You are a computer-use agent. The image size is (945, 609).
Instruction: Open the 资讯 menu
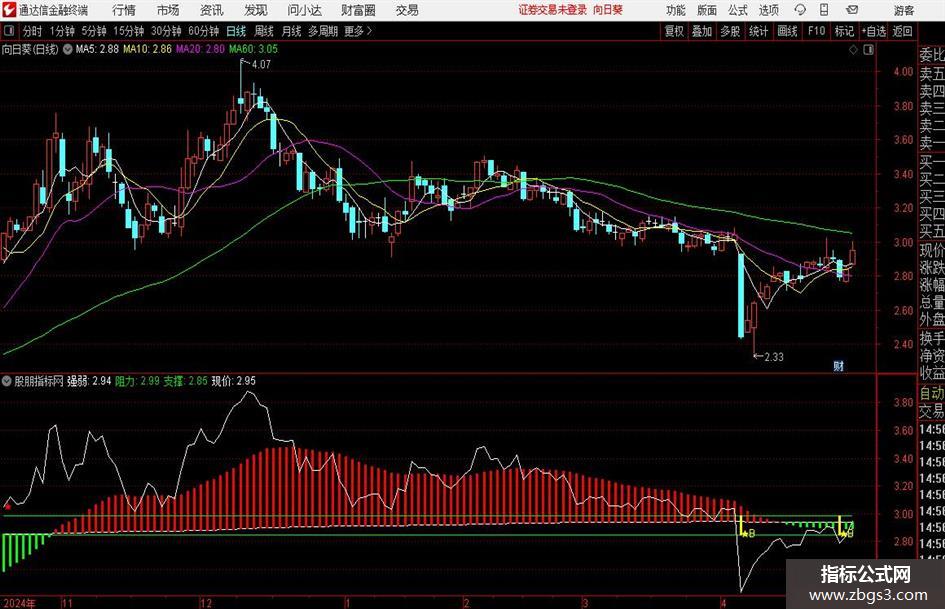point(212,10)
